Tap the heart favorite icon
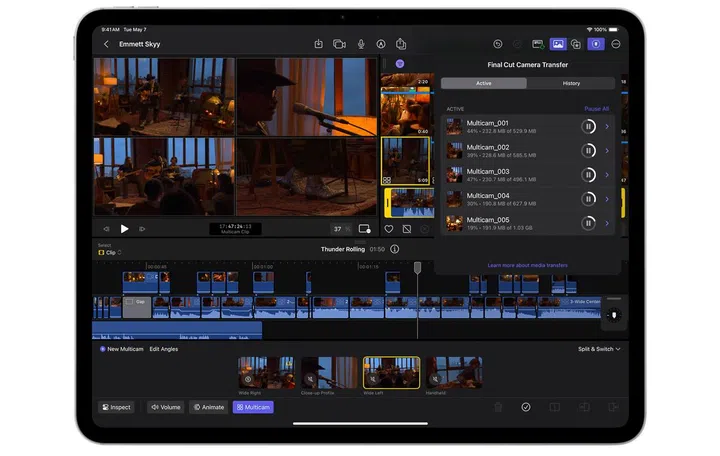The height and width of the screenshot is (456, 720). 389,229
